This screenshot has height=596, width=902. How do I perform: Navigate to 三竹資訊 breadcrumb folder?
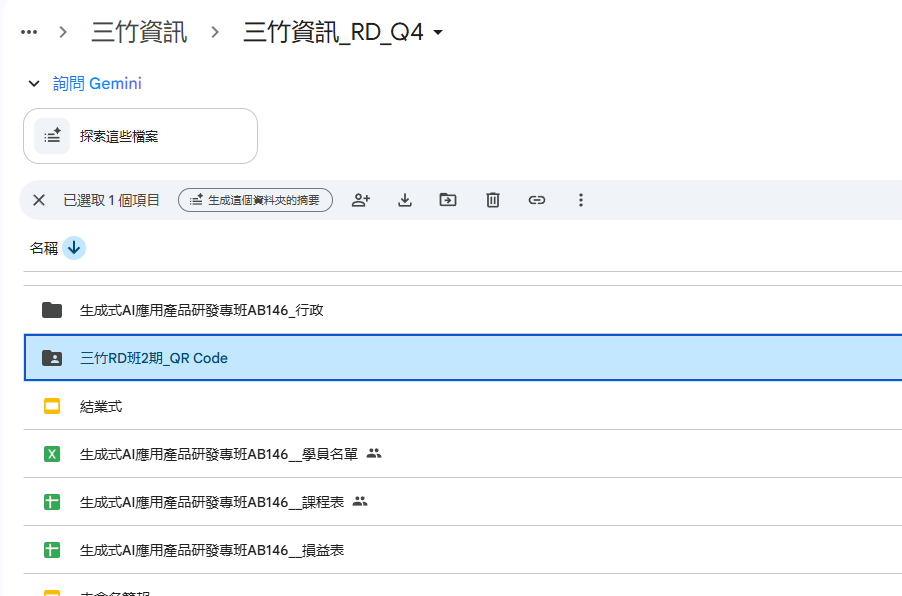coord(139,33)
